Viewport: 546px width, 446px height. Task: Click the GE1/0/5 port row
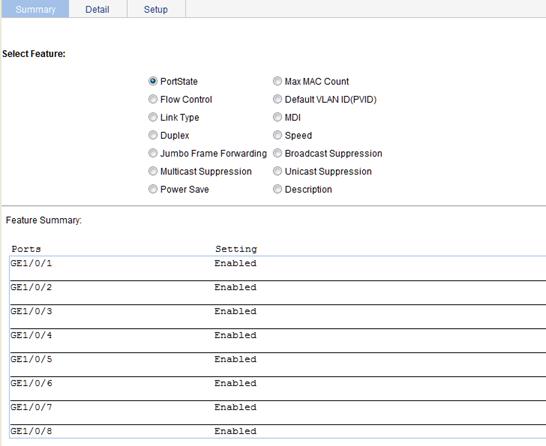tap(278, 364)
